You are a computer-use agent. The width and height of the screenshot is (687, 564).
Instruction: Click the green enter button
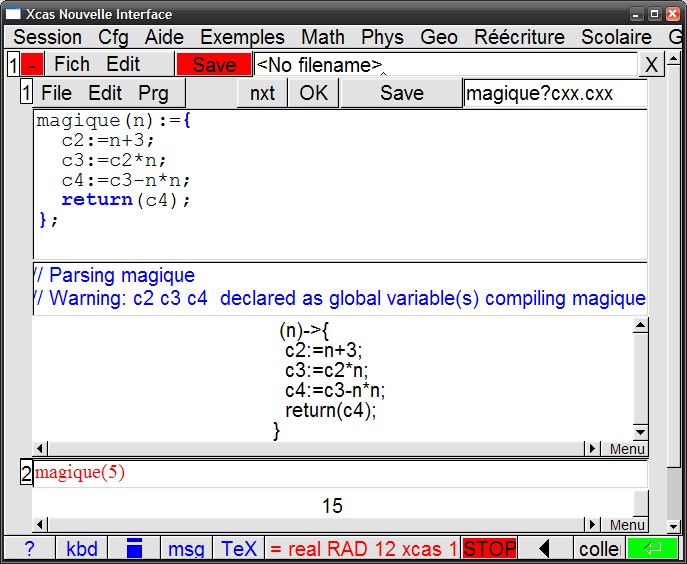(652, 548)
